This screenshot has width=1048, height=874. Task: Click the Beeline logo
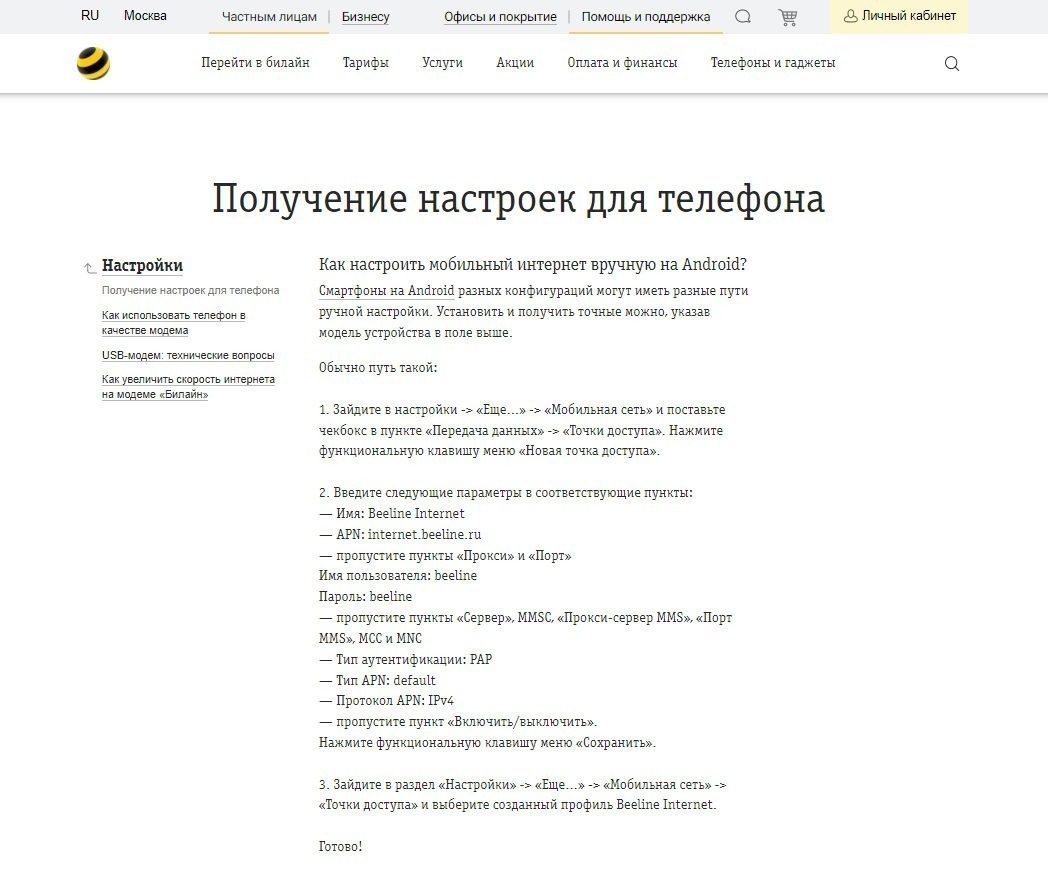click(94, 63)
